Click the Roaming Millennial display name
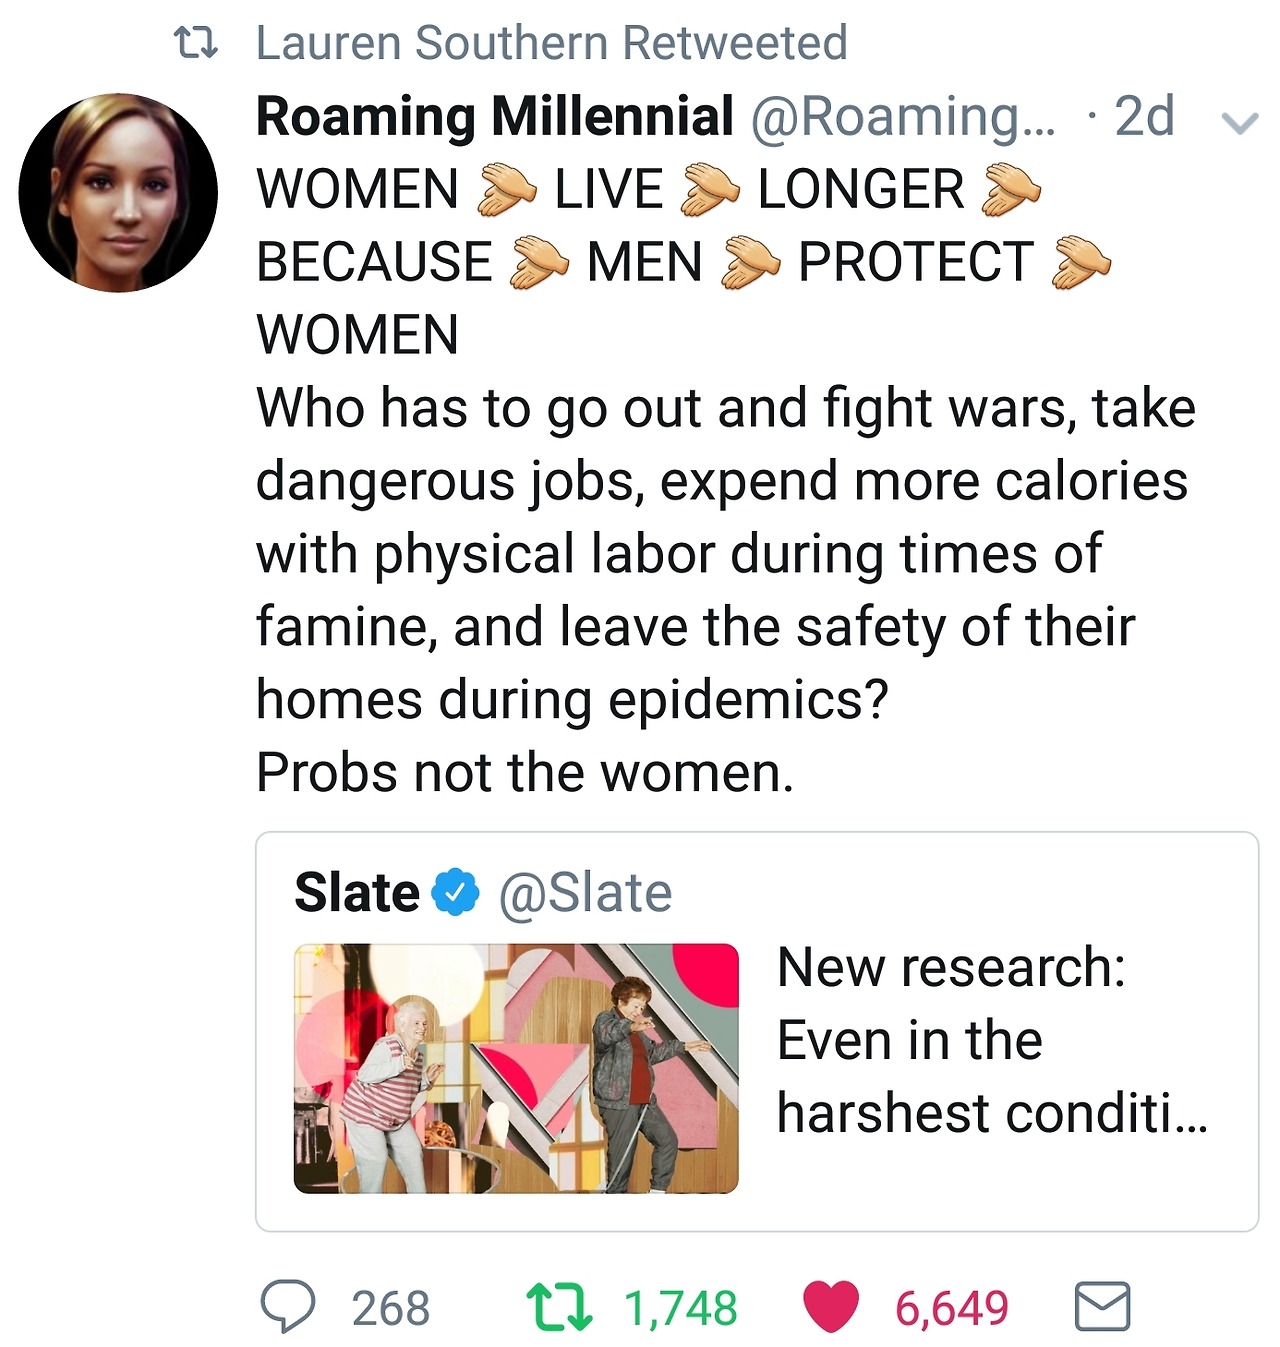The height and width of the screenshot is (1347, 1280). pyautogui.click(x=495, y=116)
